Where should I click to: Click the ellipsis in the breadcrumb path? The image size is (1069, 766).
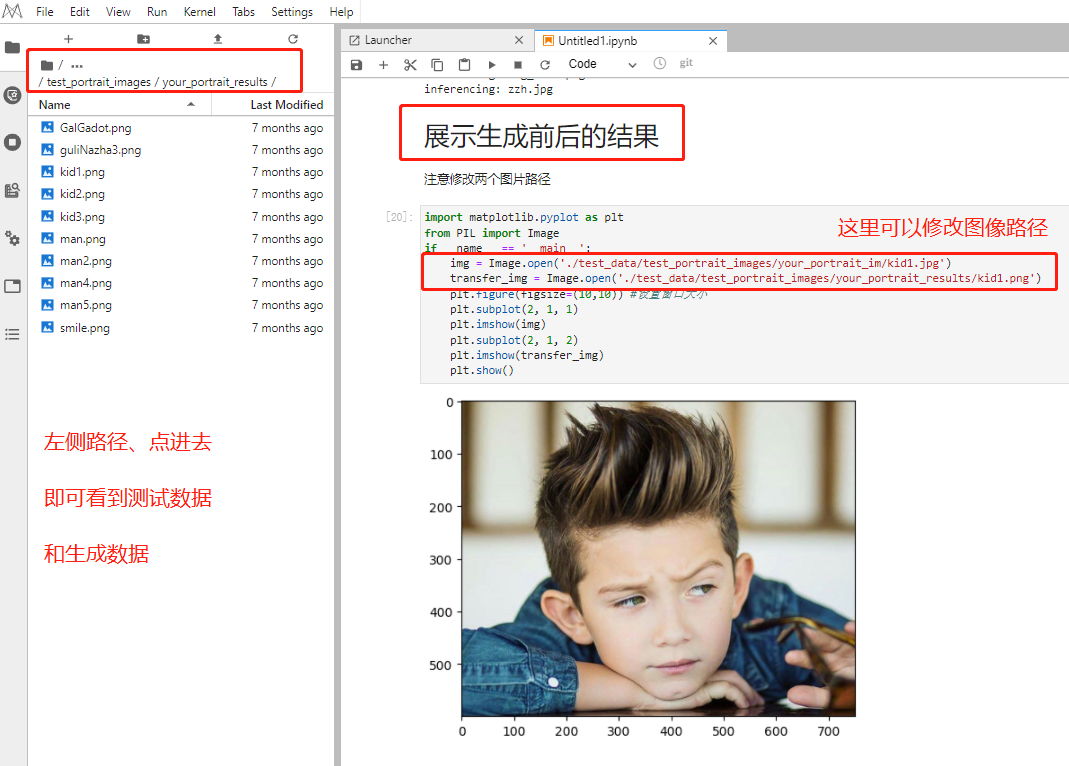click(77, 66)
